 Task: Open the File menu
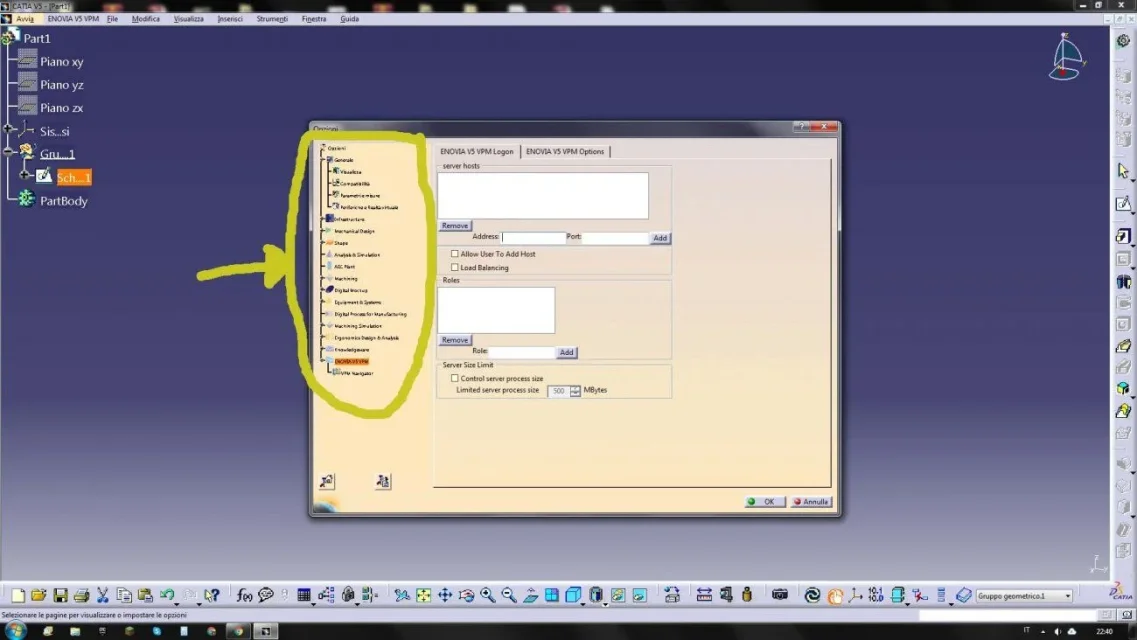(112, 19)
